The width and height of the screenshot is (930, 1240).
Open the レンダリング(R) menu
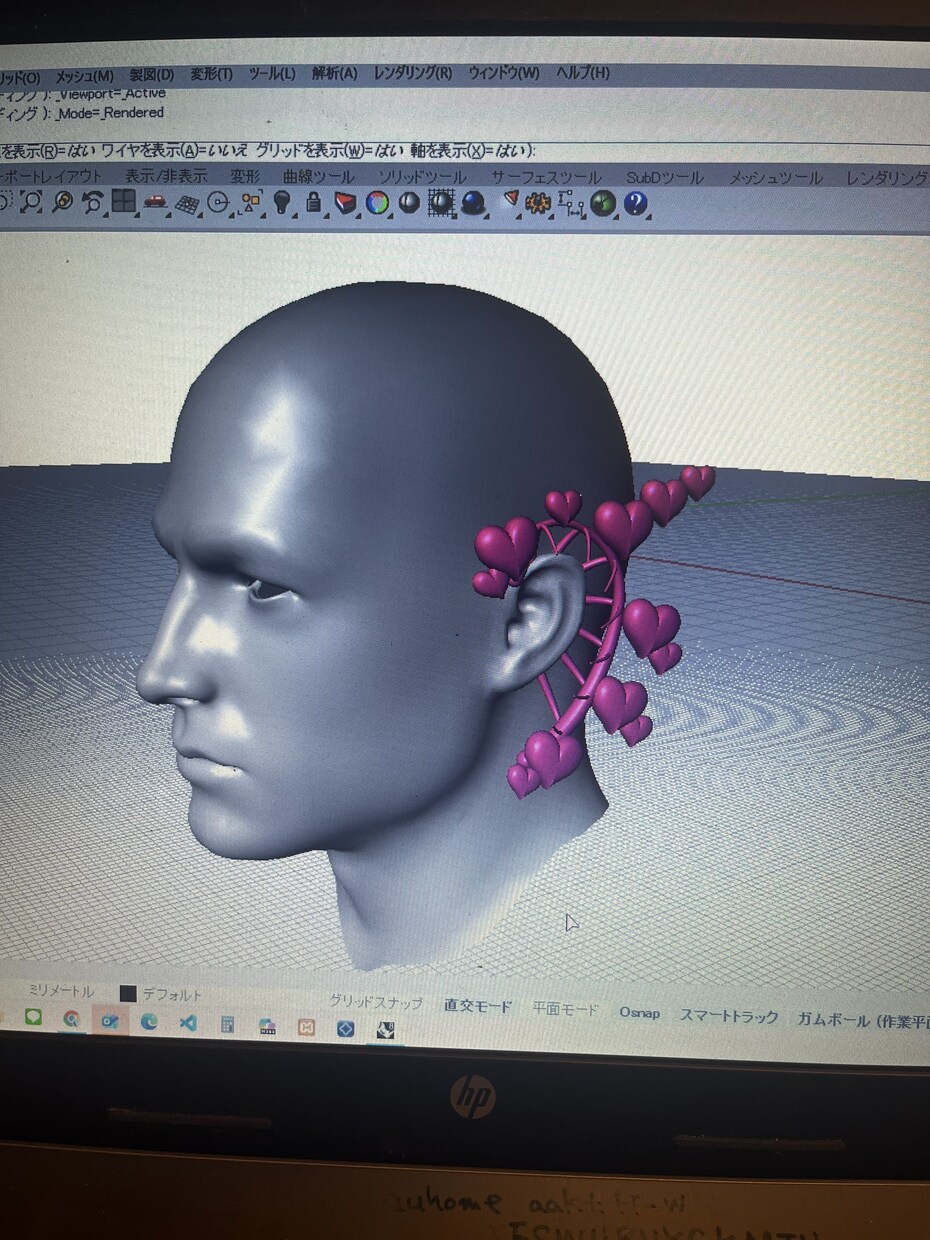(413, 74)
